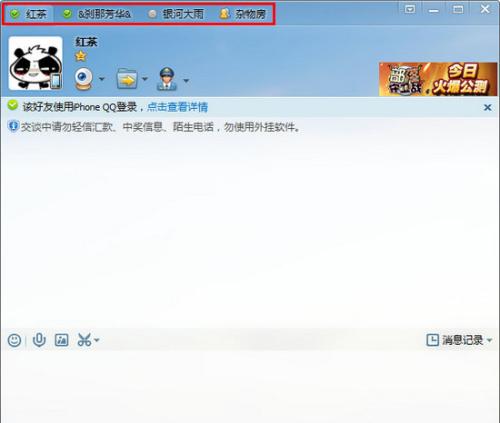Minimize the chat window

tap(434, 11)
